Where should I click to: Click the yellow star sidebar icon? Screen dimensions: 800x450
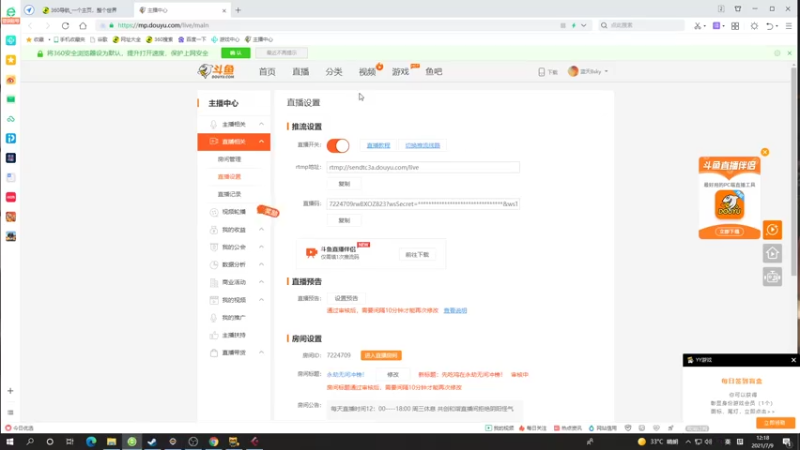(x=11, y=60)
